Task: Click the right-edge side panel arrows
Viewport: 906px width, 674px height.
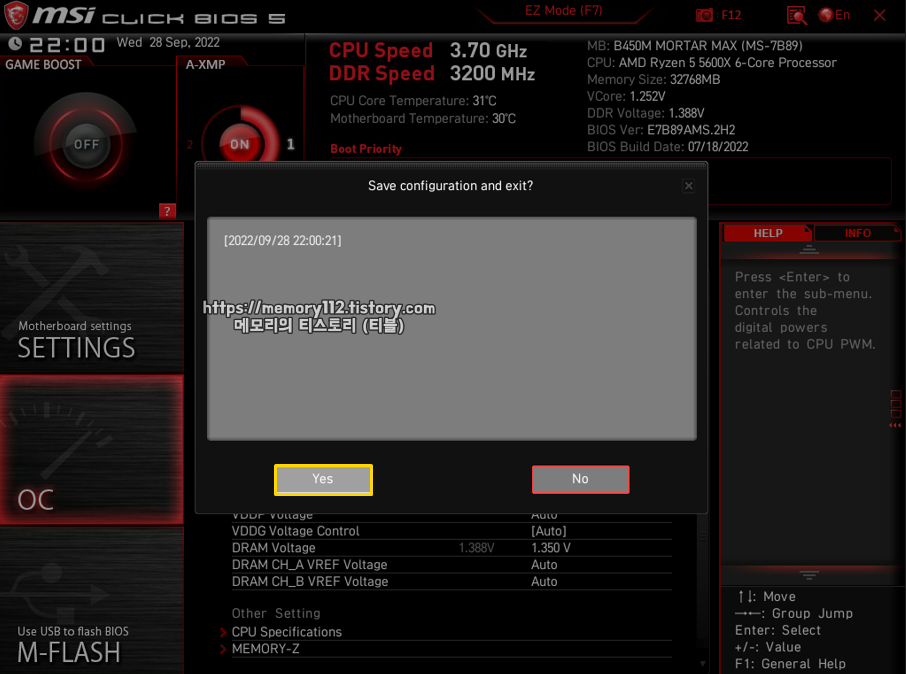Action: [x=895, y=425]
